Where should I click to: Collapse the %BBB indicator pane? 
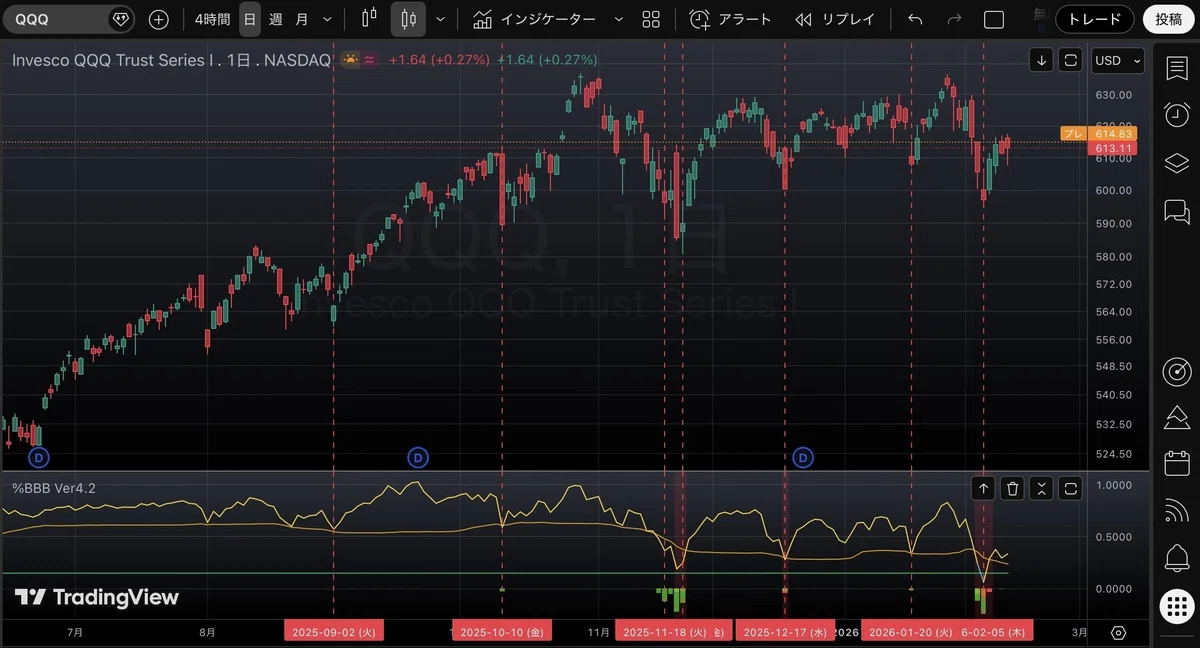click(1042, 488)
